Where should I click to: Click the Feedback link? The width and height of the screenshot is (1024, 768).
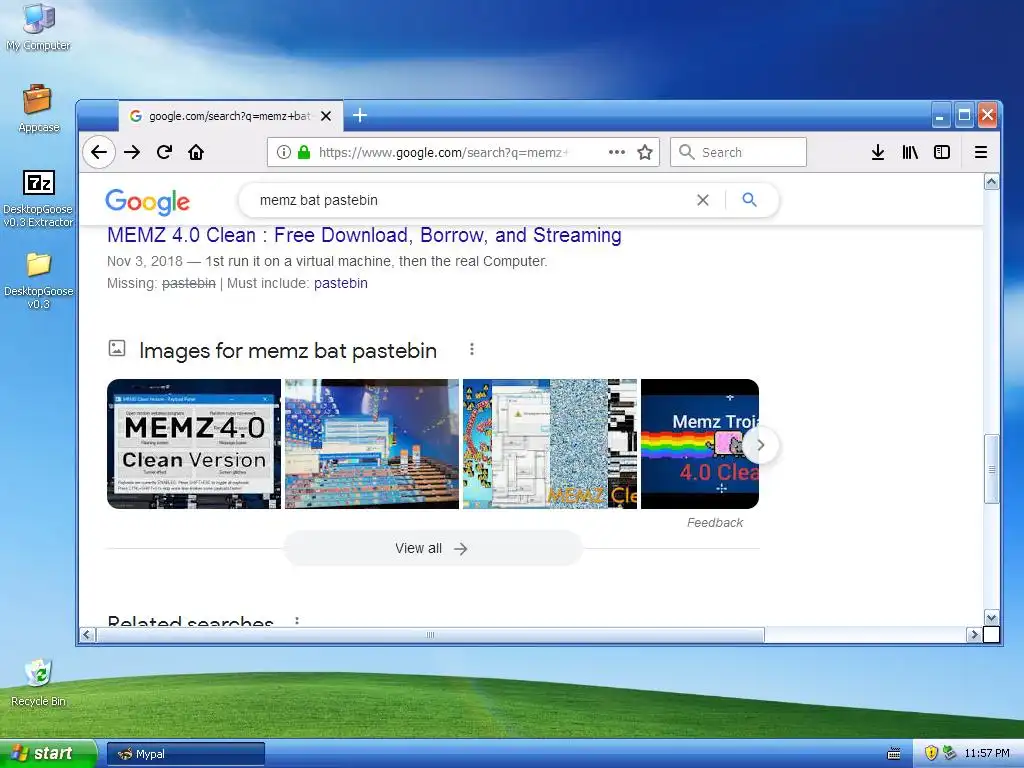pos(714,522)
